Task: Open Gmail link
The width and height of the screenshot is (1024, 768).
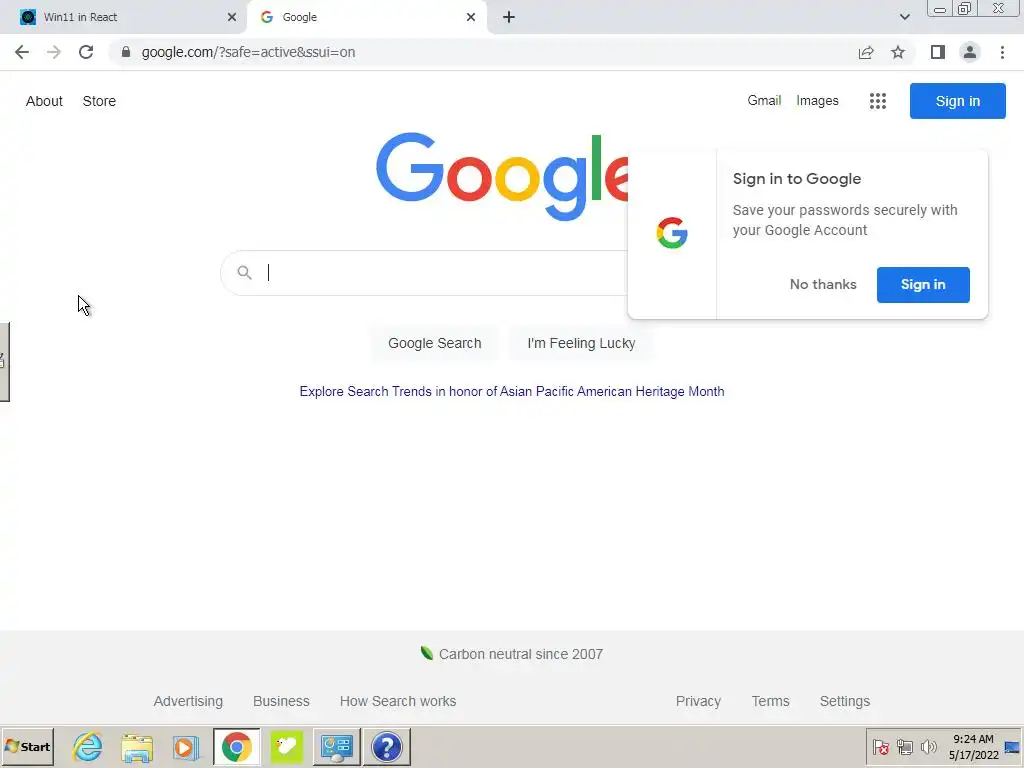Action: (764, 101)
